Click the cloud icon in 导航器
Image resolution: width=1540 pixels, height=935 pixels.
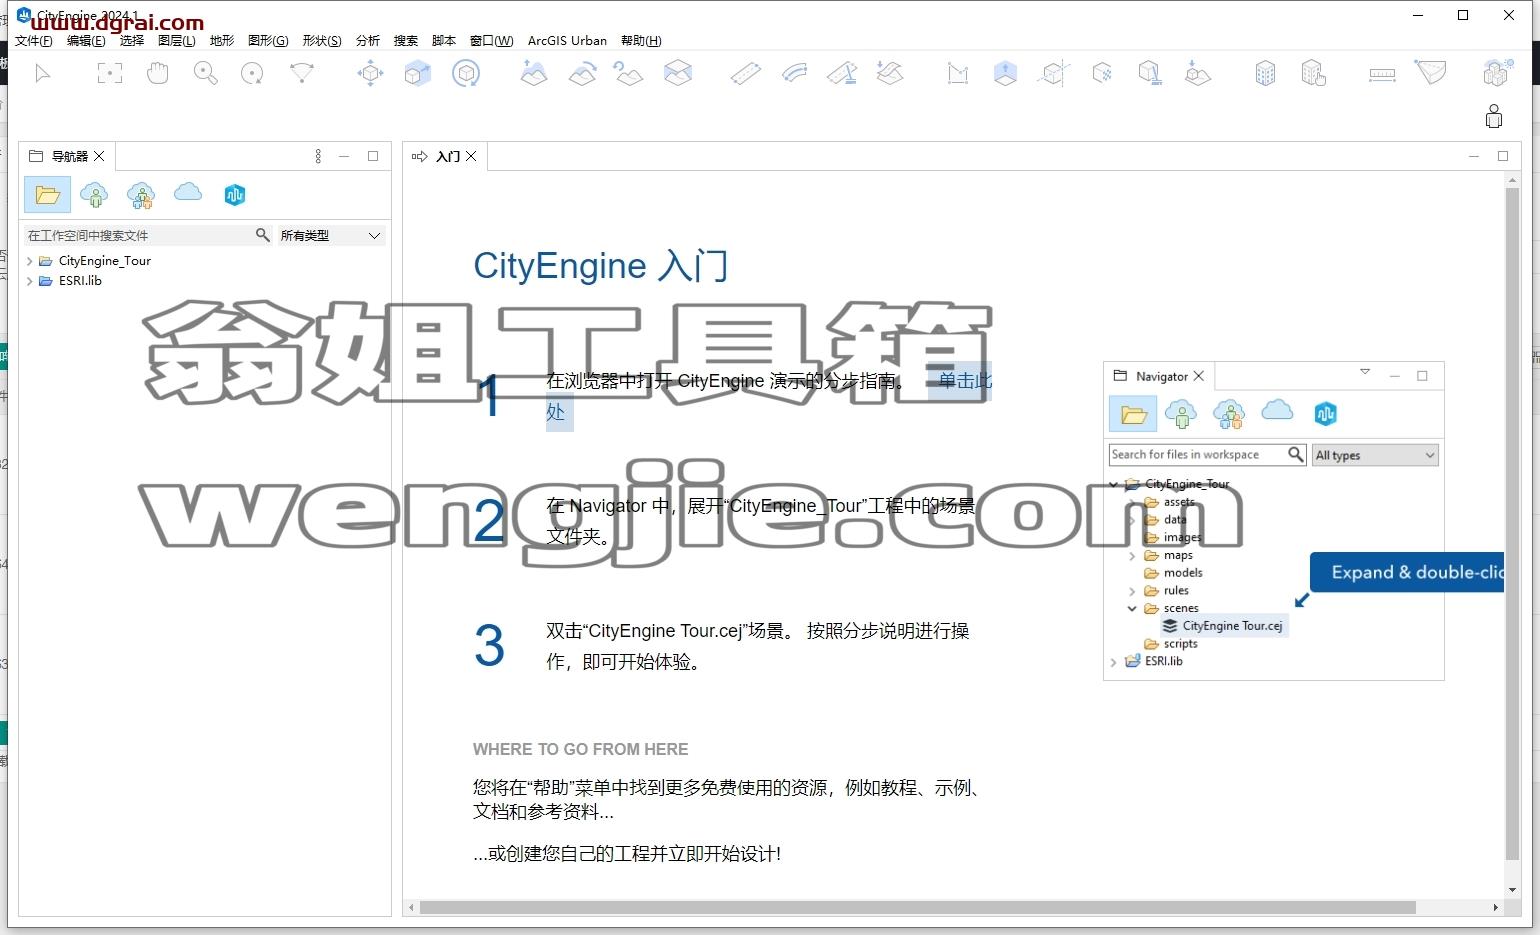tap(188, 193)
